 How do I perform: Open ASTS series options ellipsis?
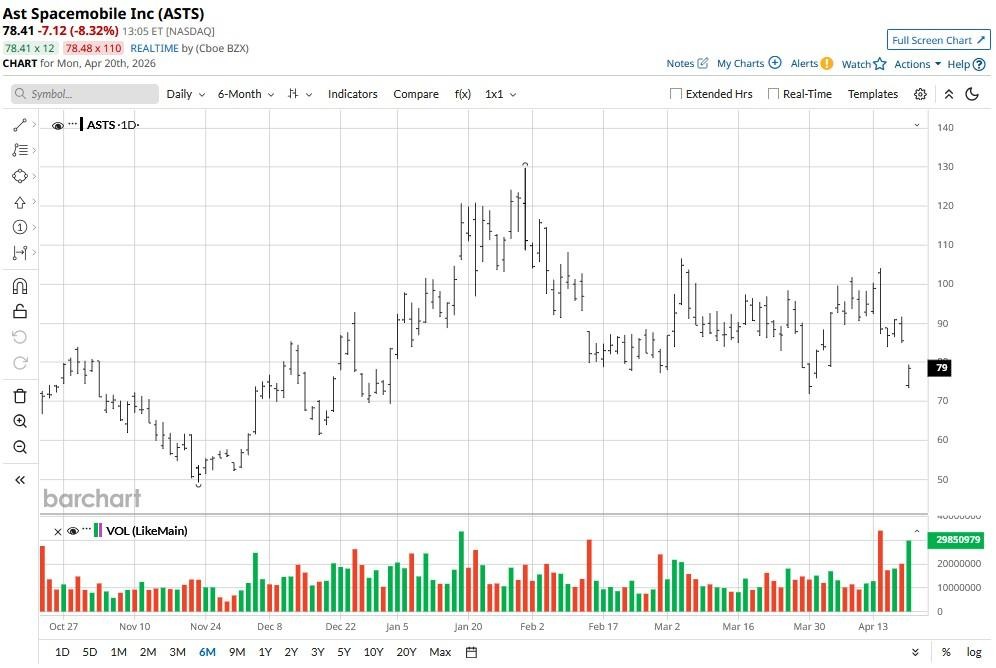pos(72,124)
